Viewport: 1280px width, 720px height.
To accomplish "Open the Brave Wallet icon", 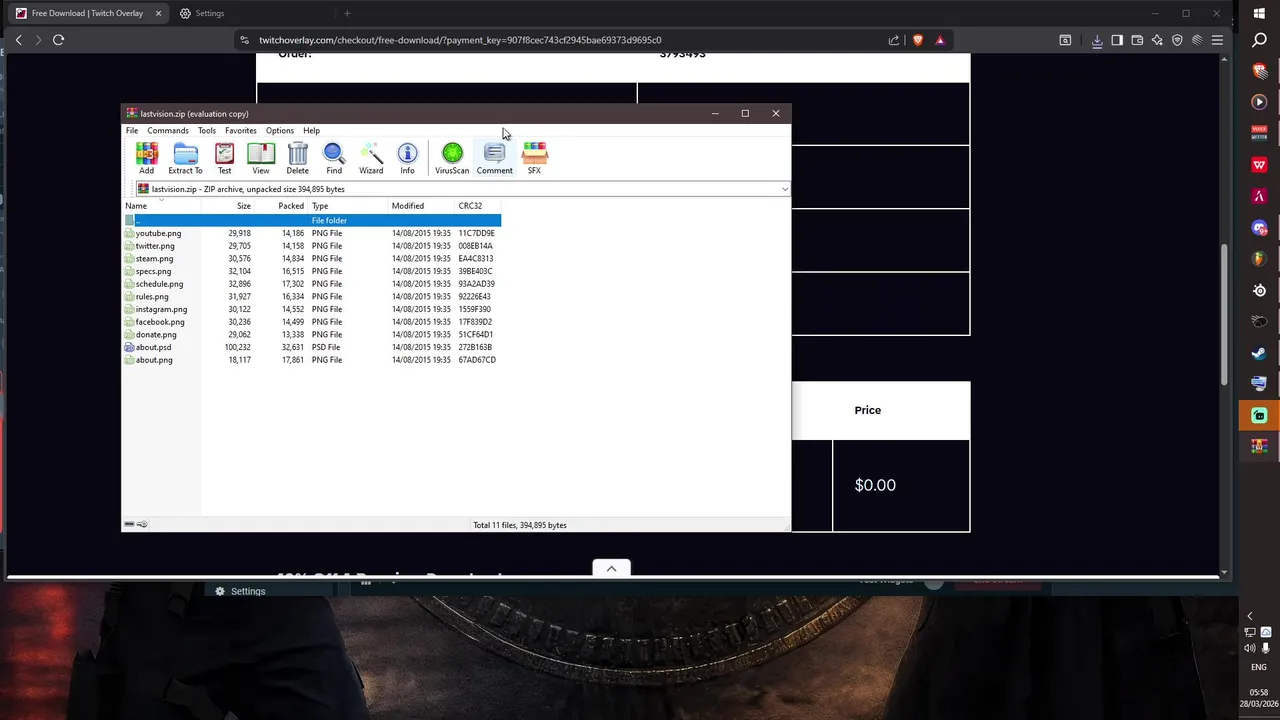I will pyautogui.click(x=1137, y=40).
